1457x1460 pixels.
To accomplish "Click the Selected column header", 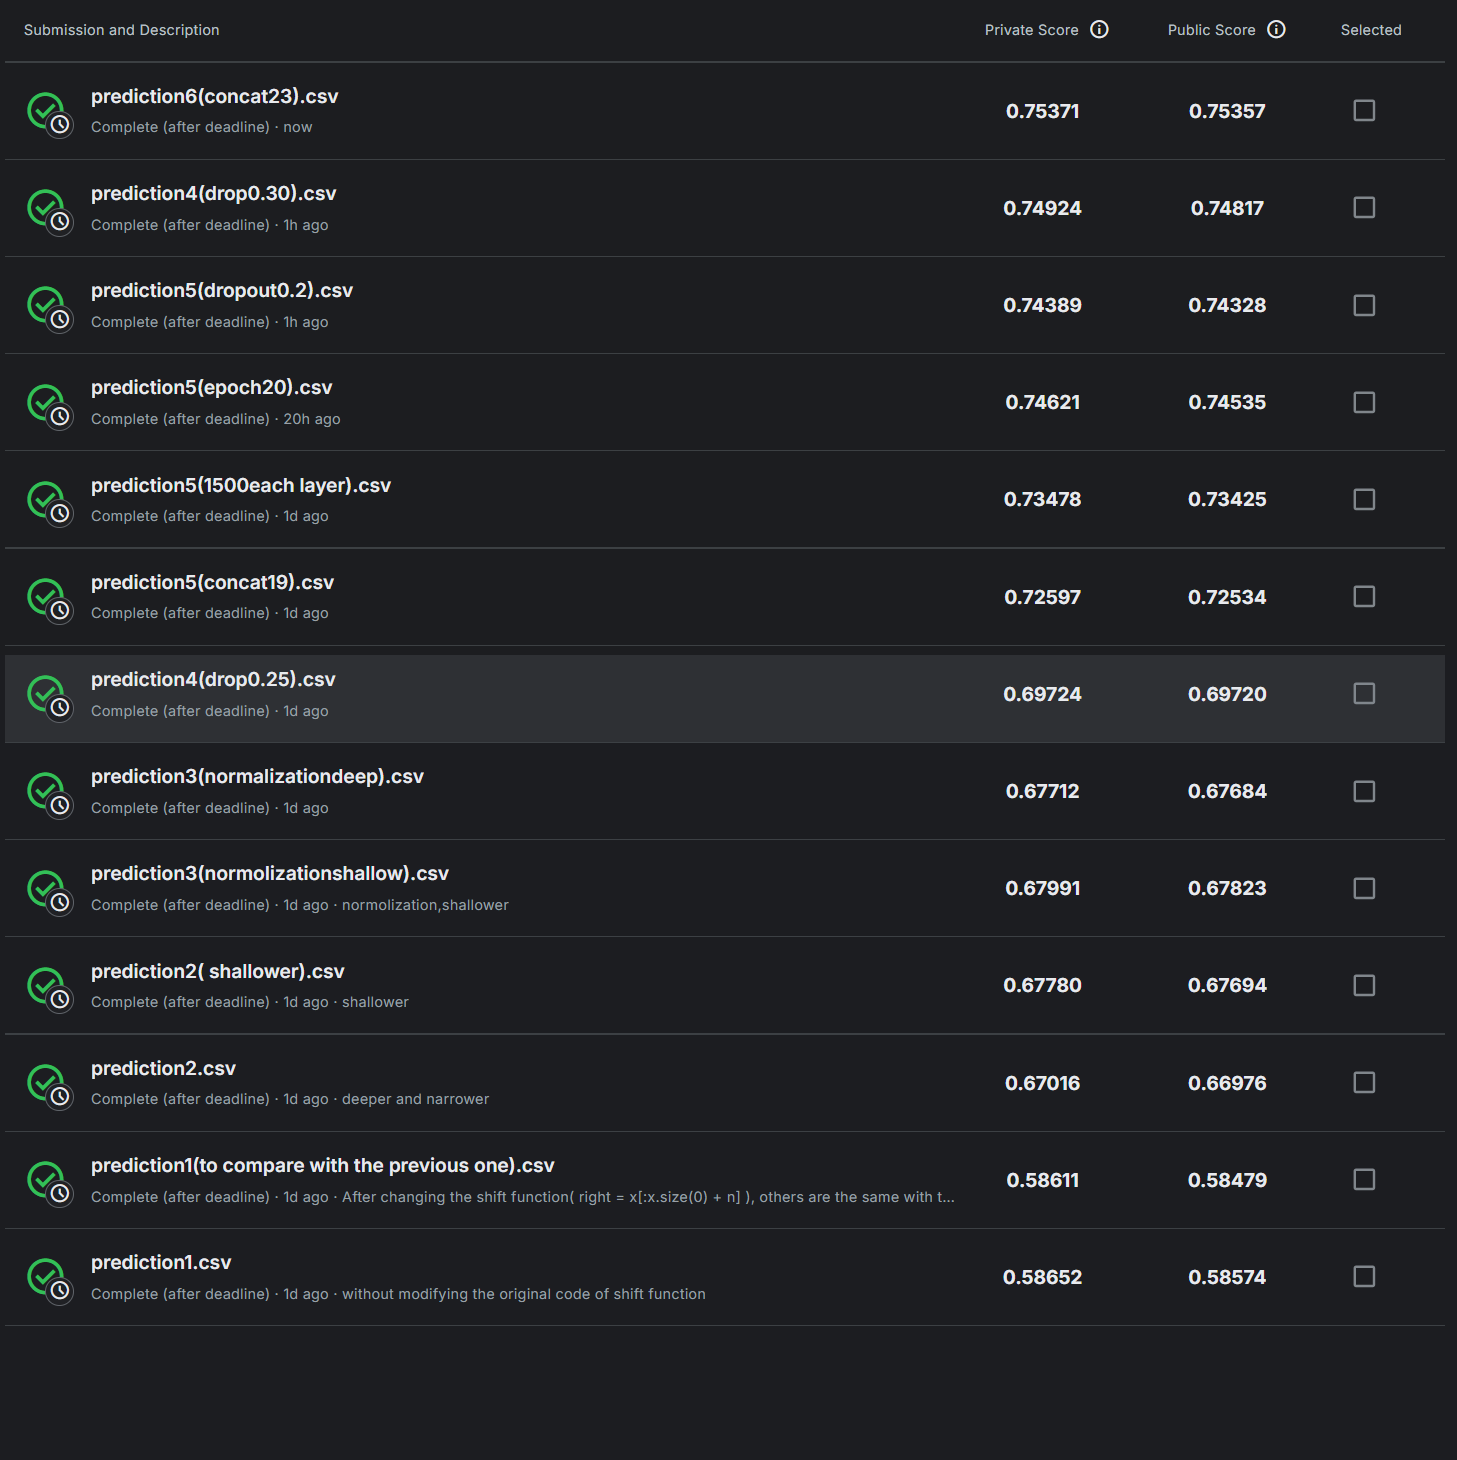I will tap(1371, 30).
